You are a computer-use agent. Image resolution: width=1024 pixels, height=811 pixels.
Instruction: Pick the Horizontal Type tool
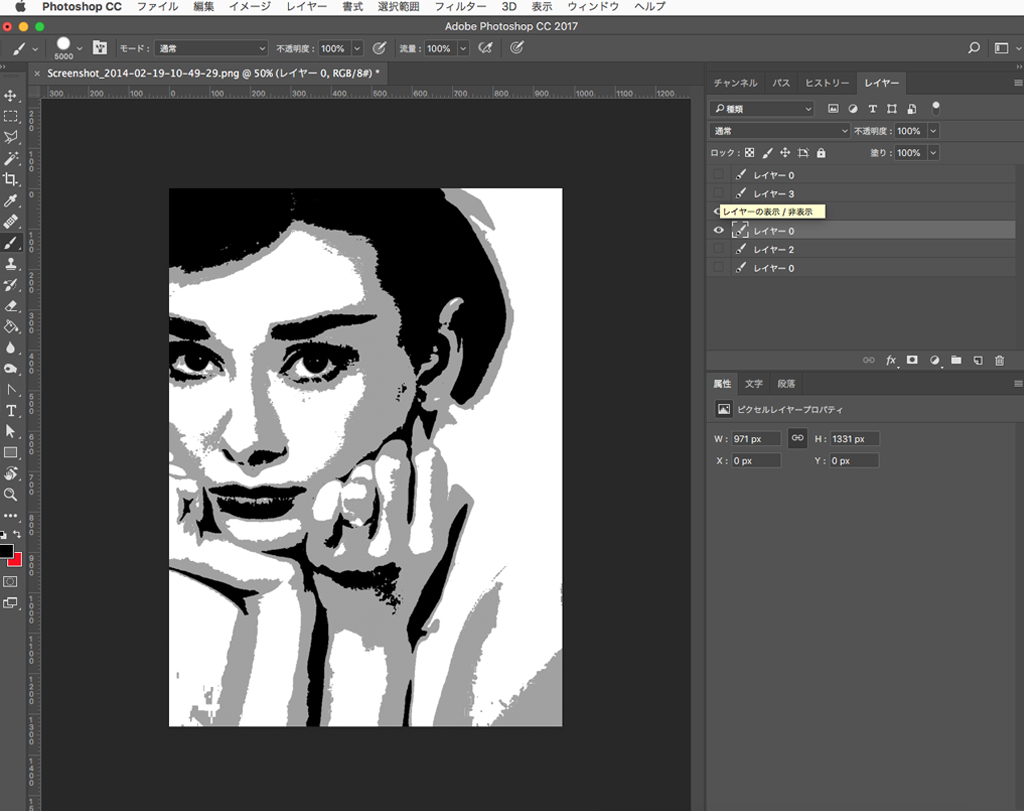(11, 410)
